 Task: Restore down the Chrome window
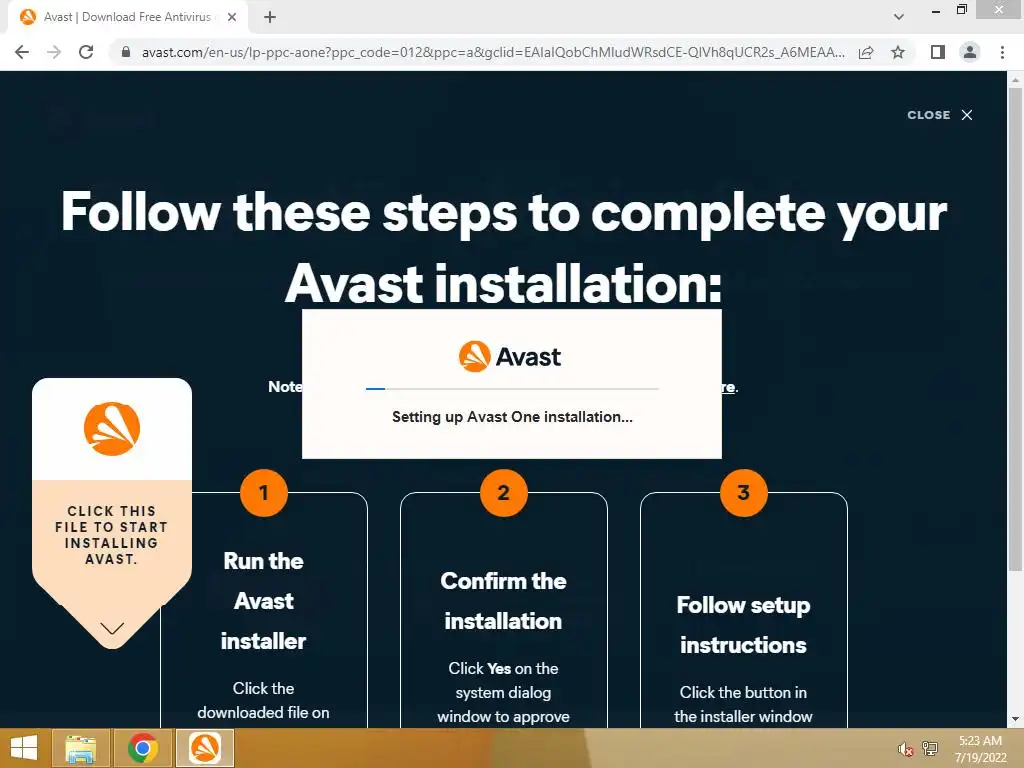[961, 10]
